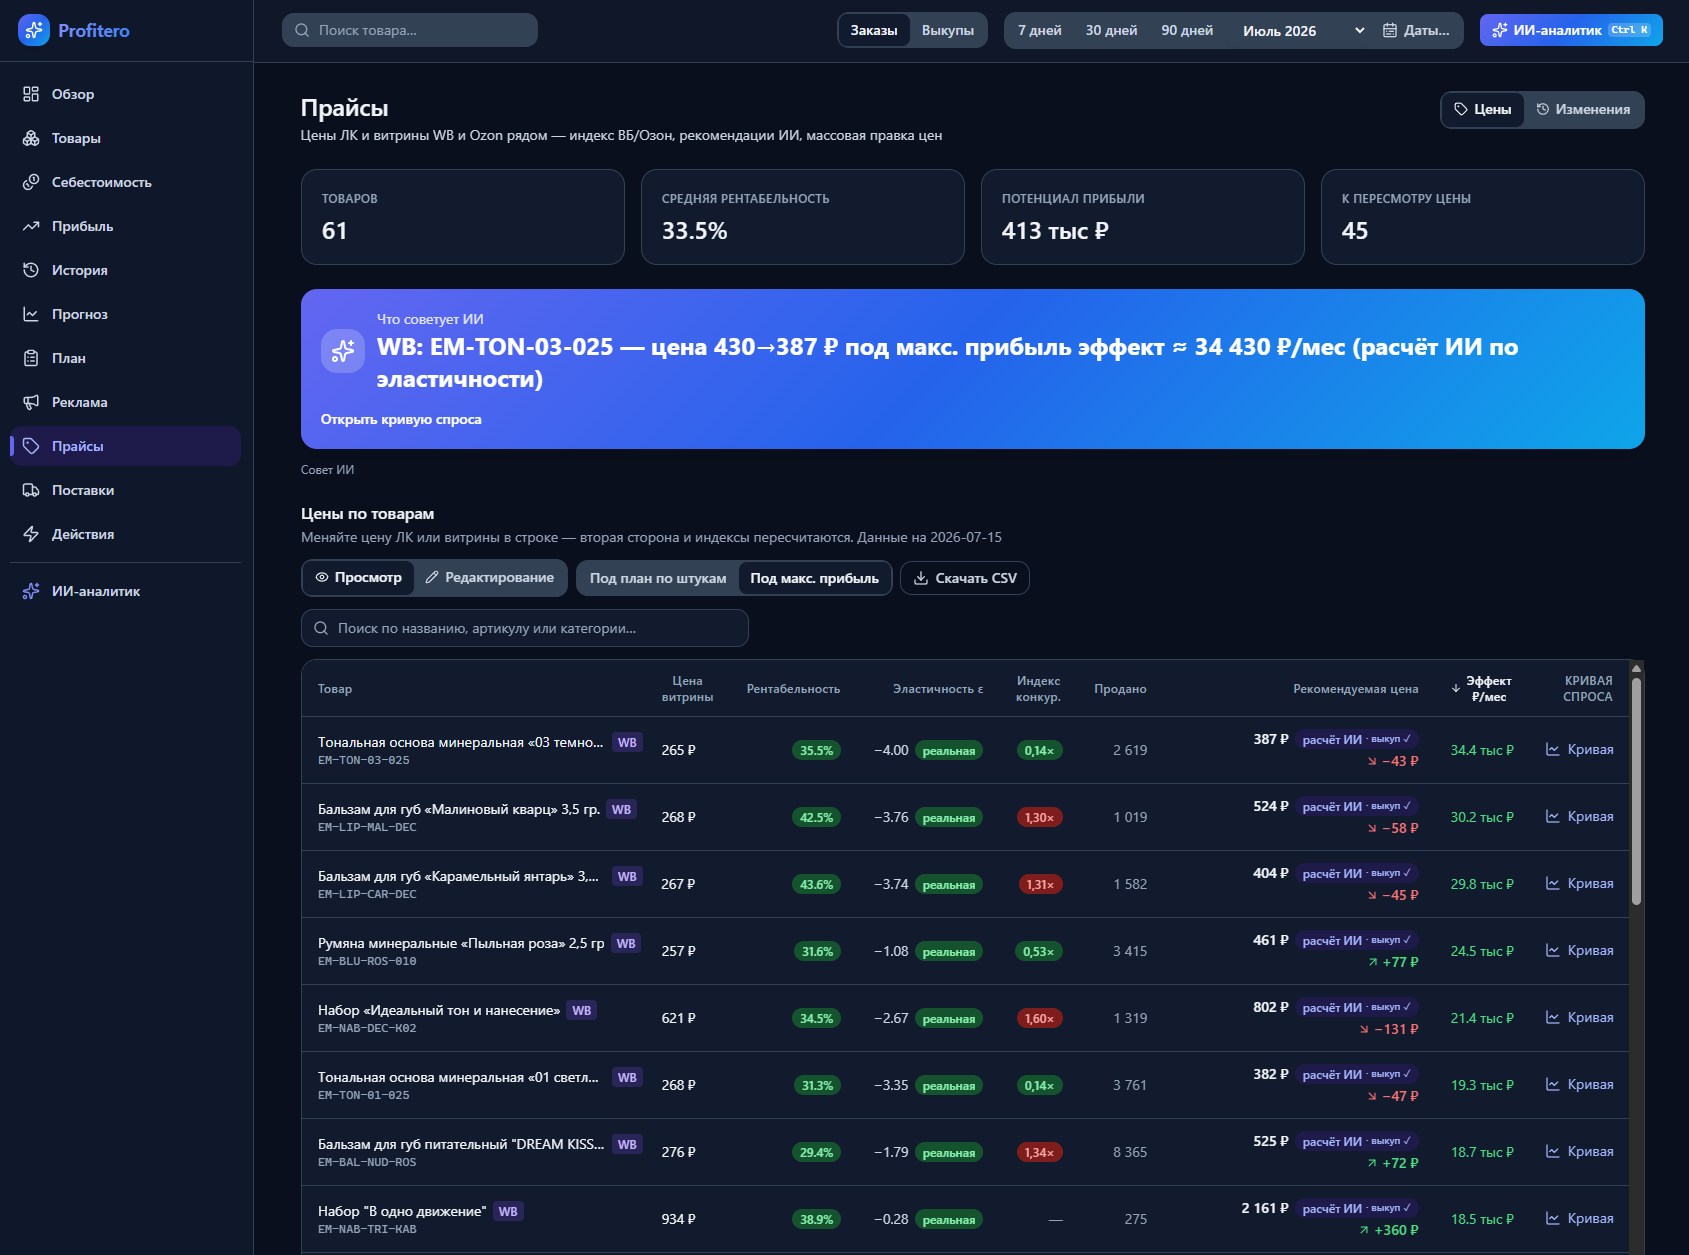
Task: Open the Даты date range picker
Action: pyautogui.click(x=1416, y=30)
